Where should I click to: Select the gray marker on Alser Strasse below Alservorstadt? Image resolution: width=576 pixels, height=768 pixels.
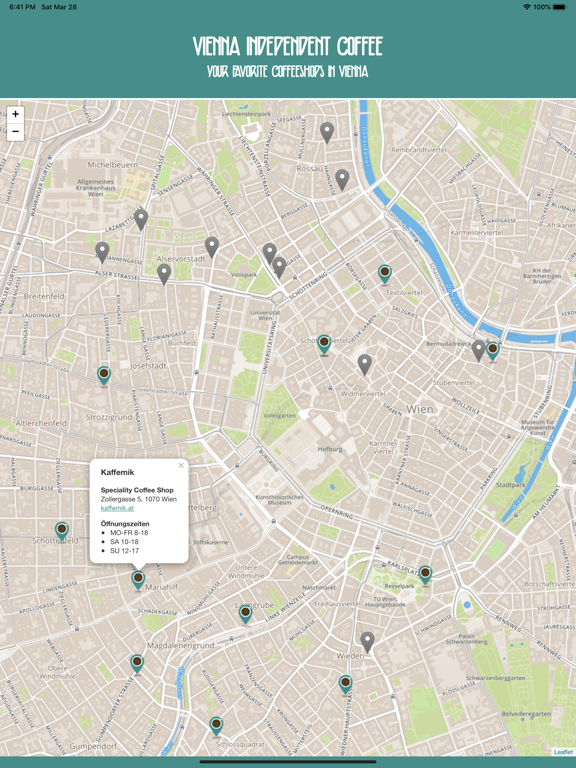164,274
